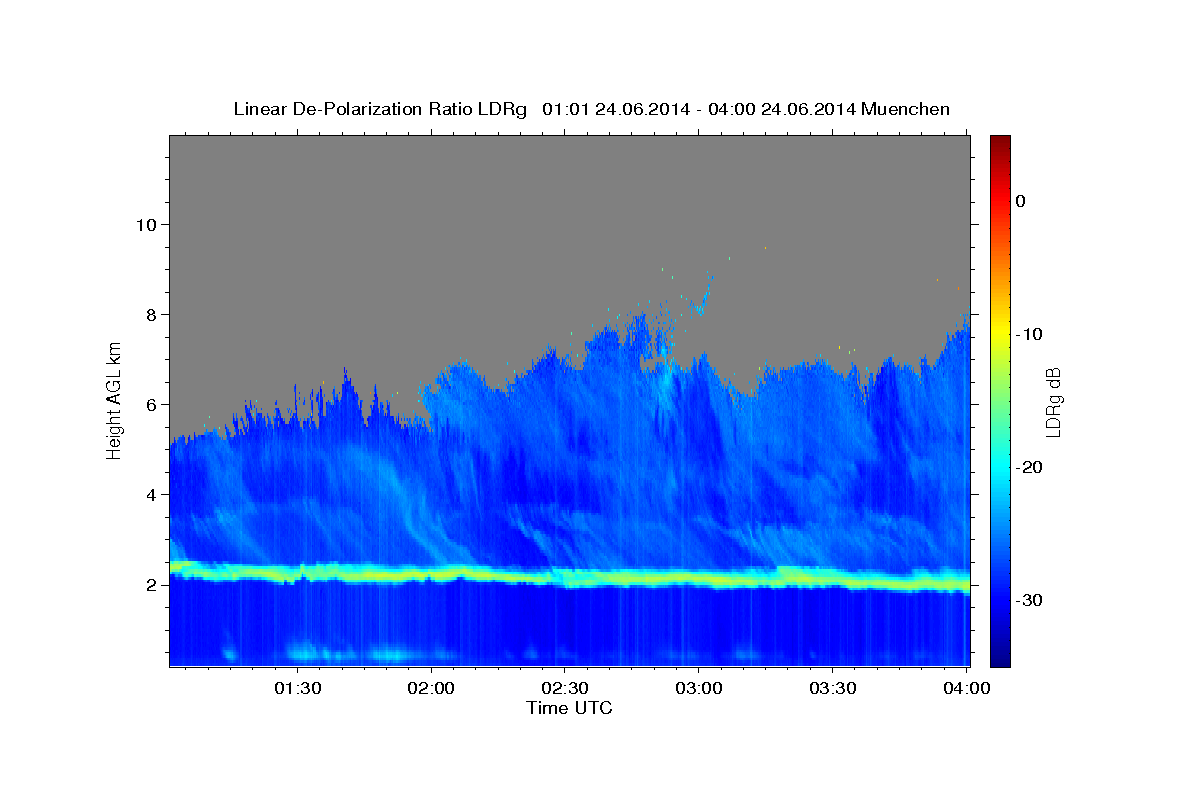Click the plot title 'Linear De-Polarization Ratio LDRg'
Screen dimensions: 1200x800
[380, 109]
